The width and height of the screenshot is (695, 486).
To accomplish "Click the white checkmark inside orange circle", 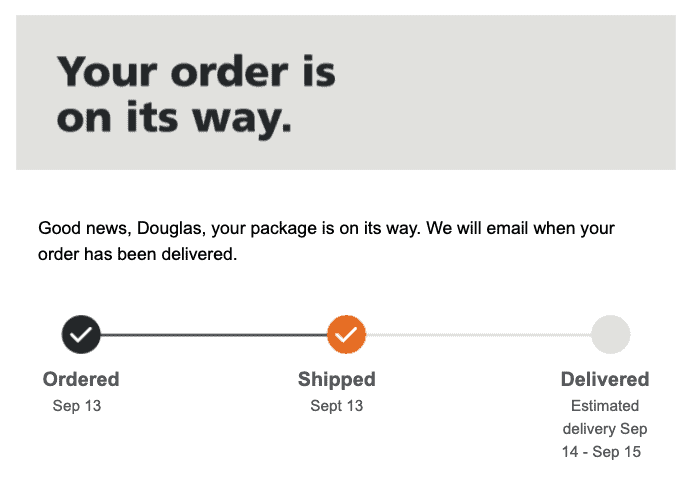I will point(346,334).
